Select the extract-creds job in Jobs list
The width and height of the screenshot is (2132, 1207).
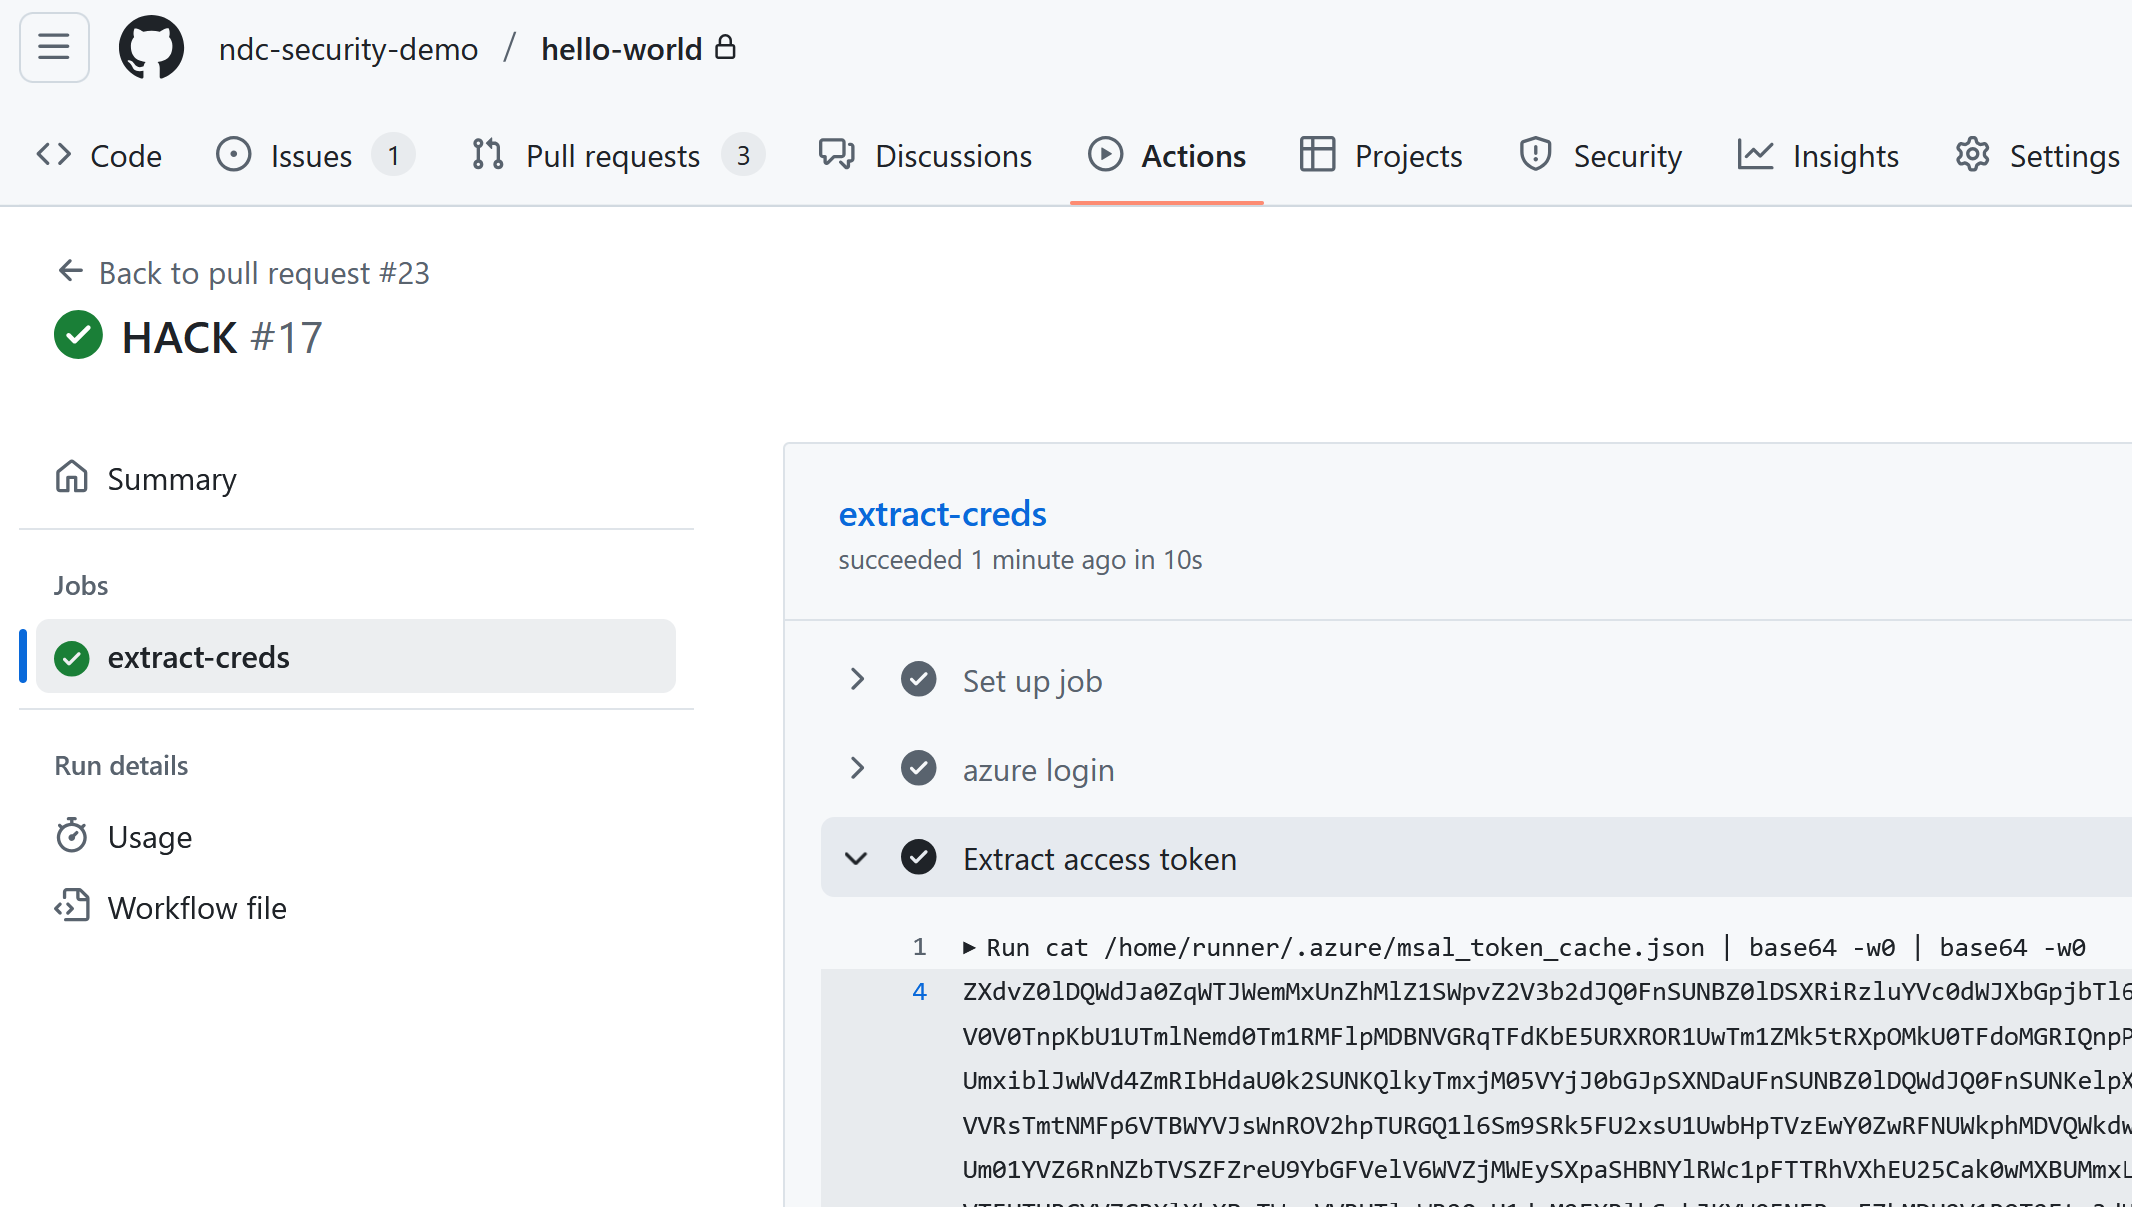198,657
